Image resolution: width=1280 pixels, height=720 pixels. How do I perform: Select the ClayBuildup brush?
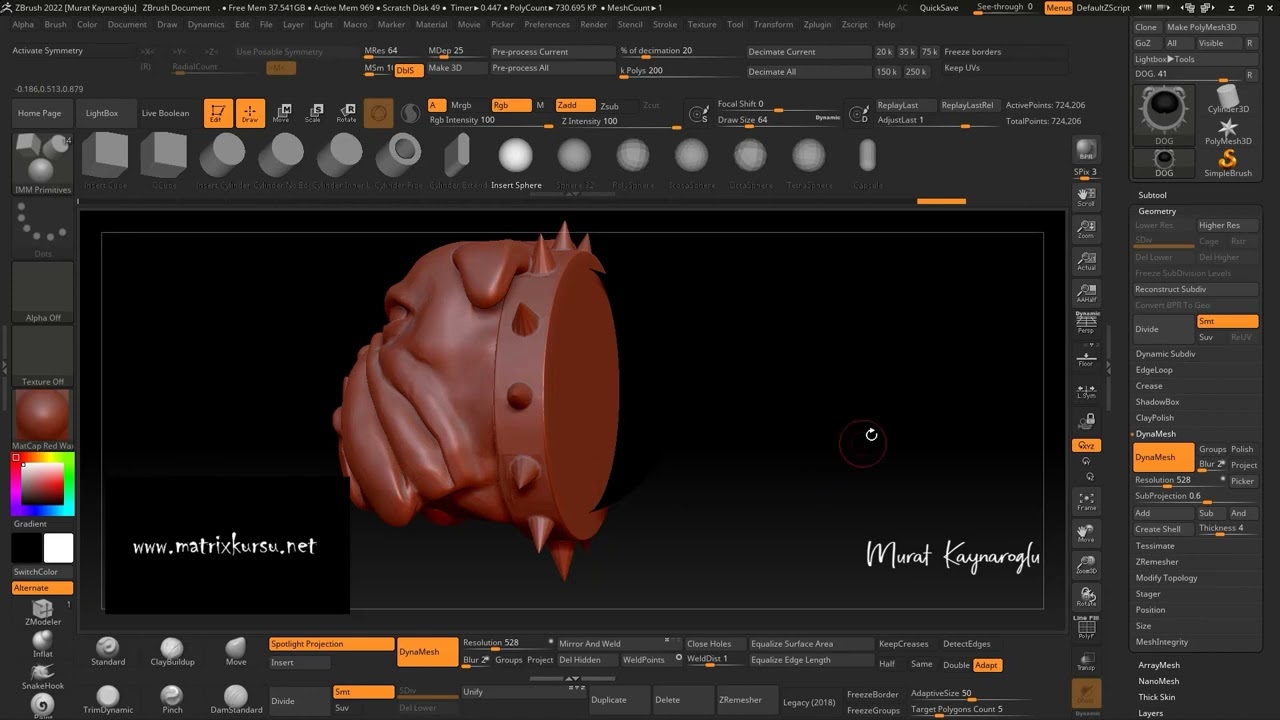pyautogui.click(x=172, y=651)
